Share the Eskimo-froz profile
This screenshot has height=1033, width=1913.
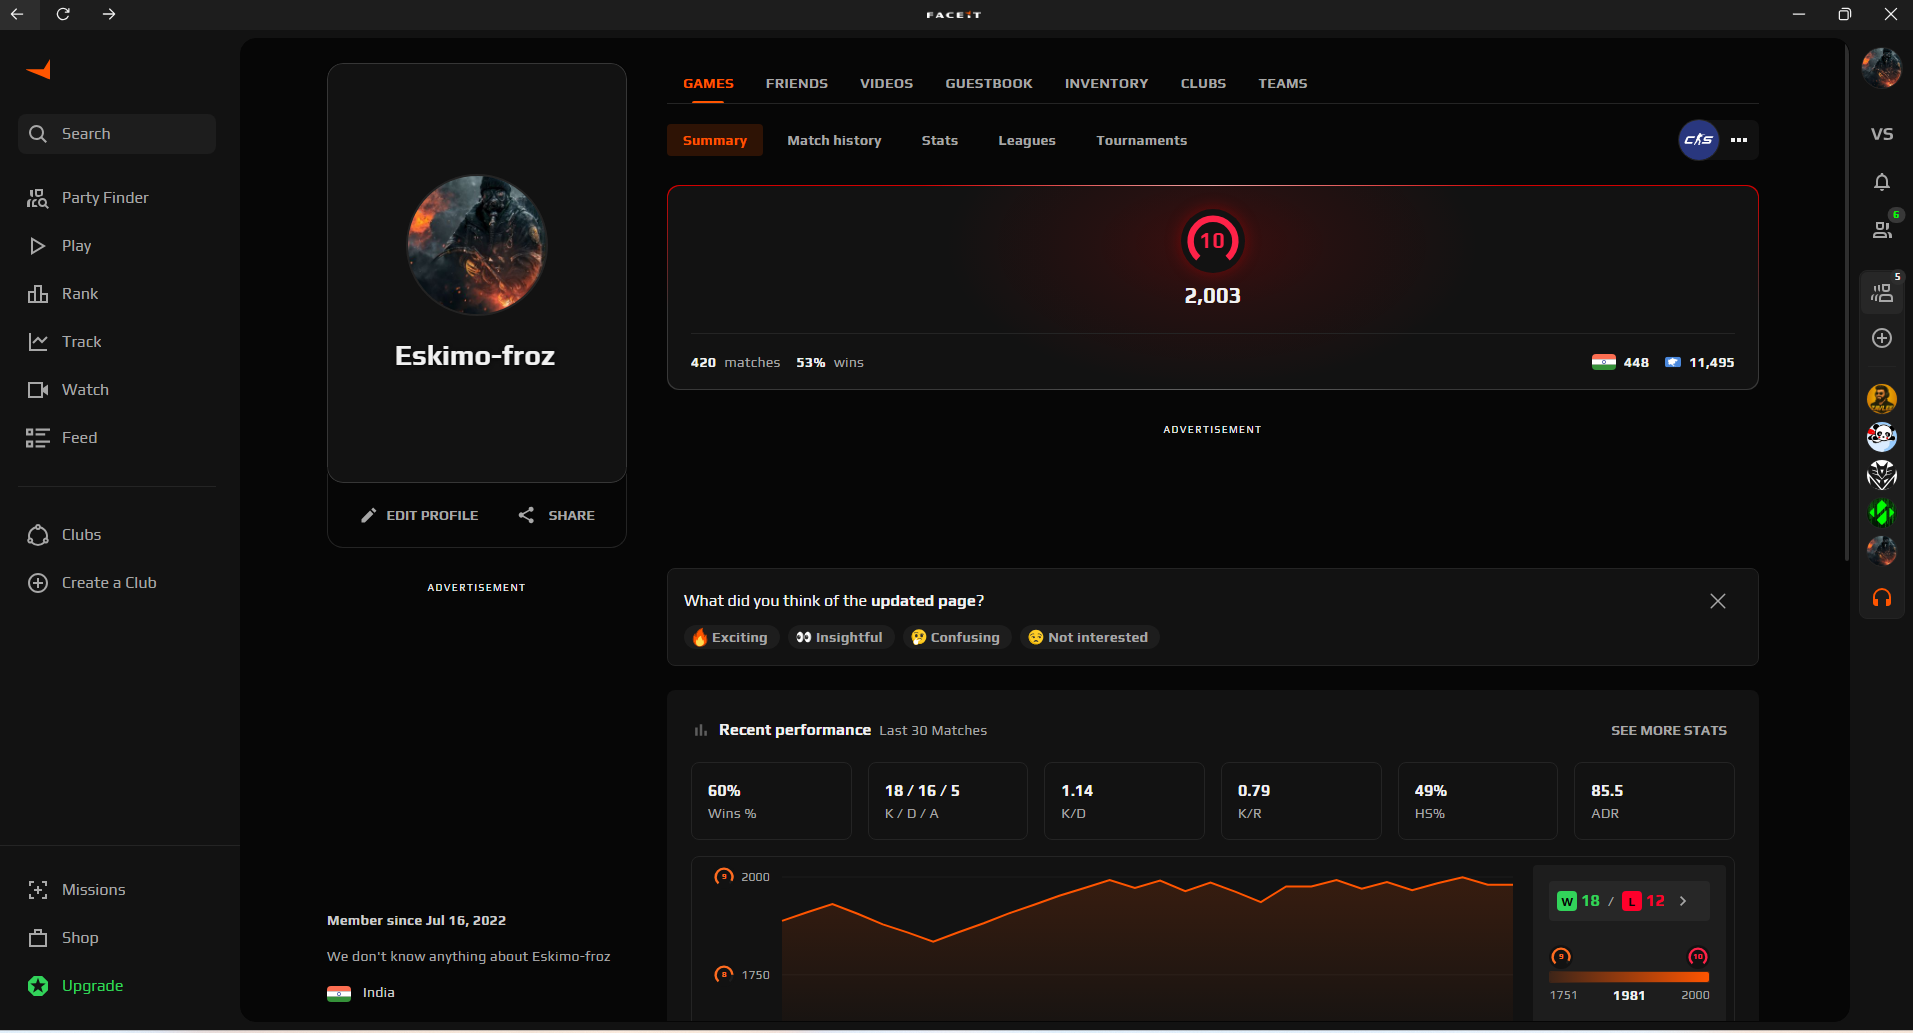point(556,515)
